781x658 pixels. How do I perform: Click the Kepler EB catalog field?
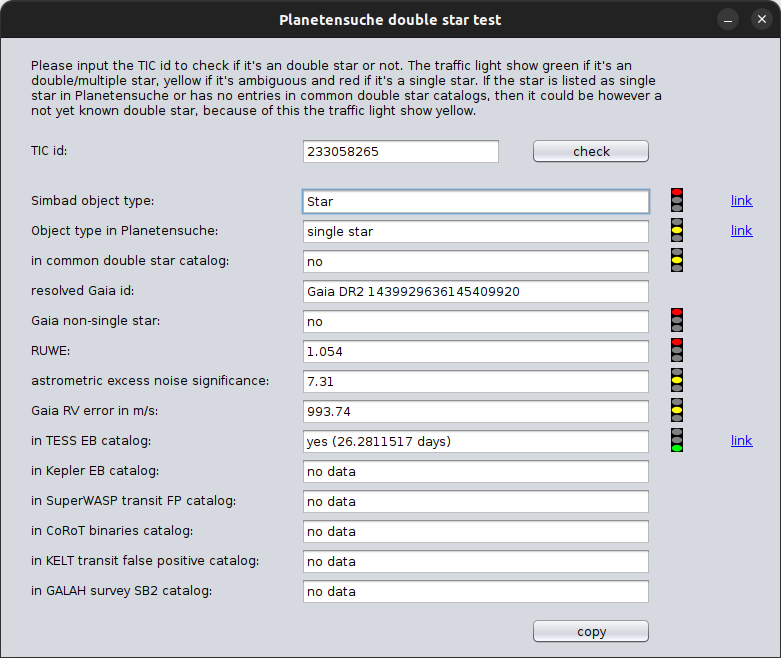click(x=476, y=471)
